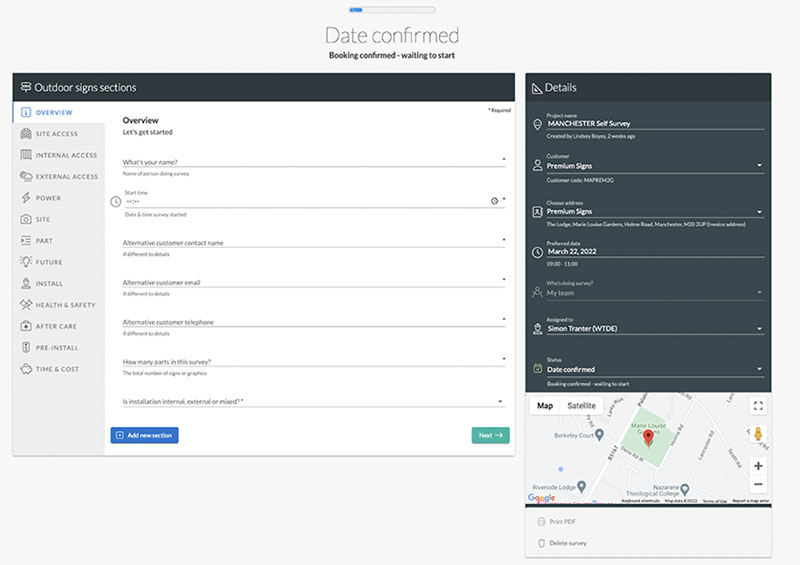This screenshot has height=565, width=800.
Task: Click the Alternative customer contact name field
Action: click(313, 242)
